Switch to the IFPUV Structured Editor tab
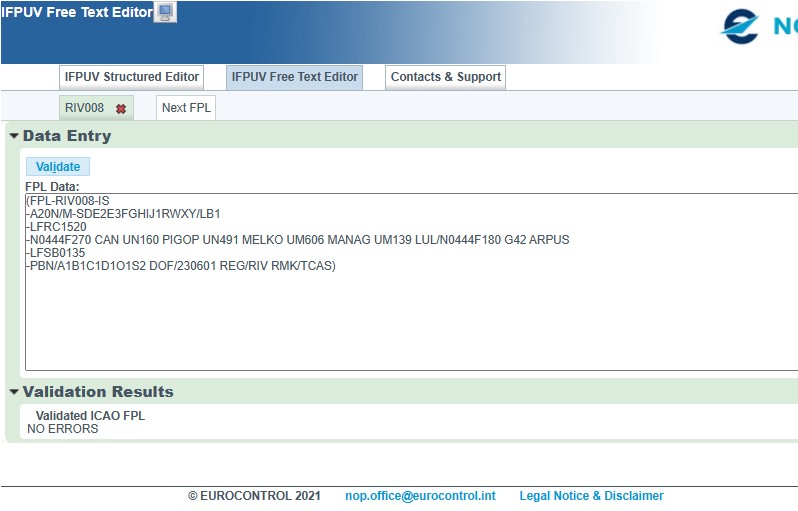 tap(131, 77)
